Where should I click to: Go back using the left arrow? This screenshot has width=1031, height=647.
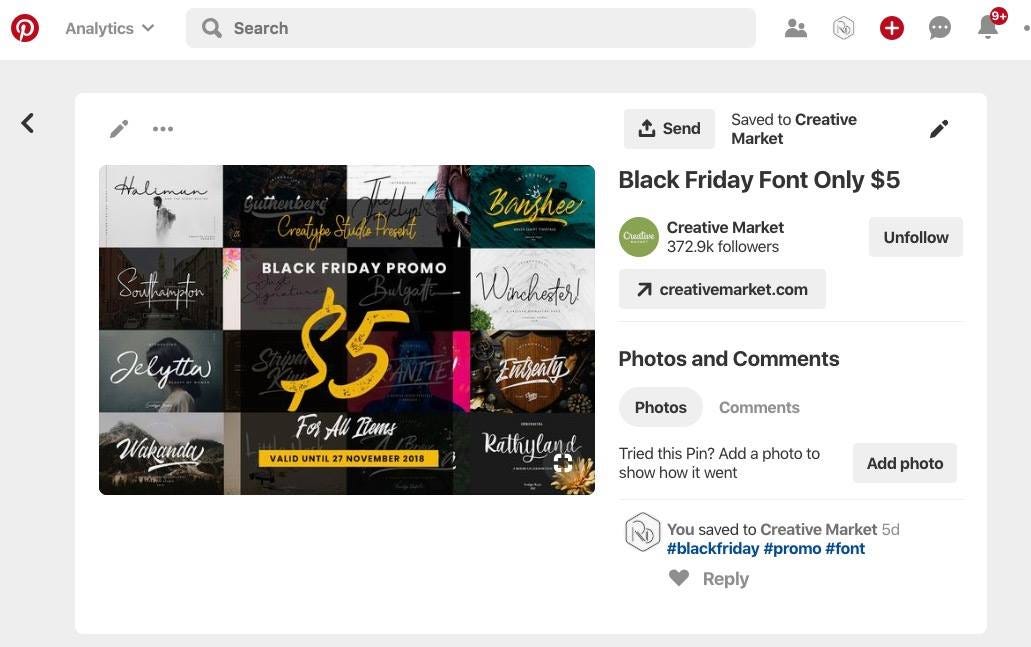[x=28, y=123]
